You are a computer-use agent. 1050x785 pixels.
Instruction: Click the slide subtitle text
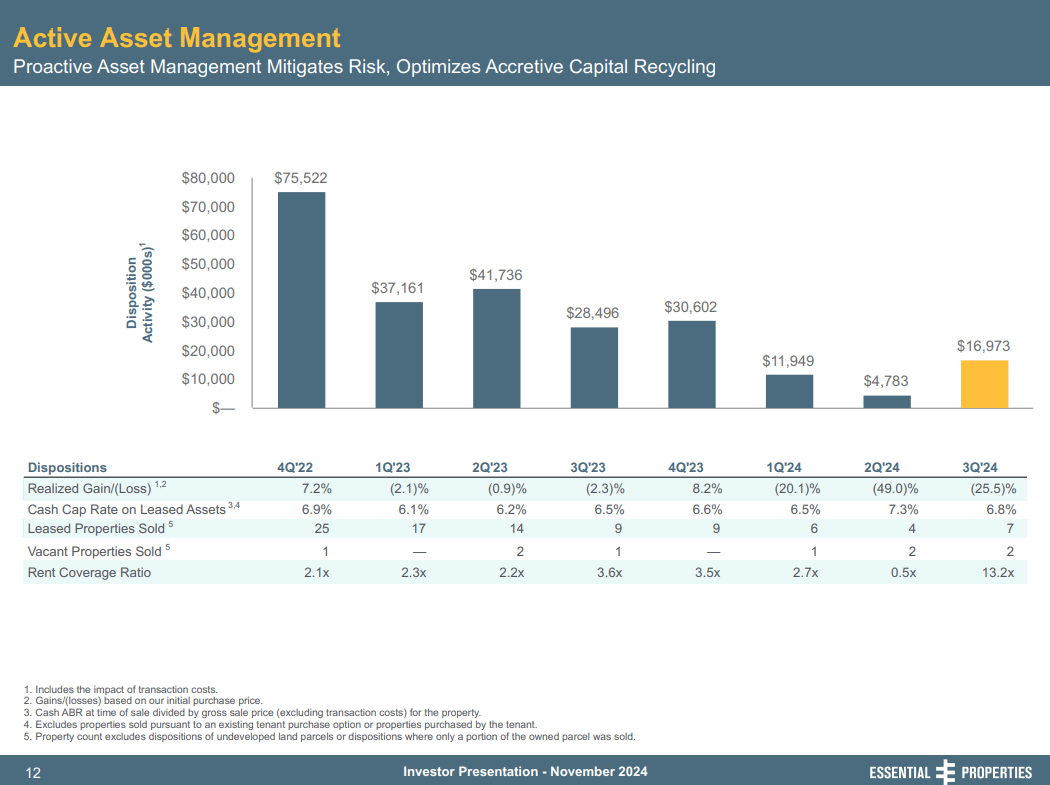366,67
